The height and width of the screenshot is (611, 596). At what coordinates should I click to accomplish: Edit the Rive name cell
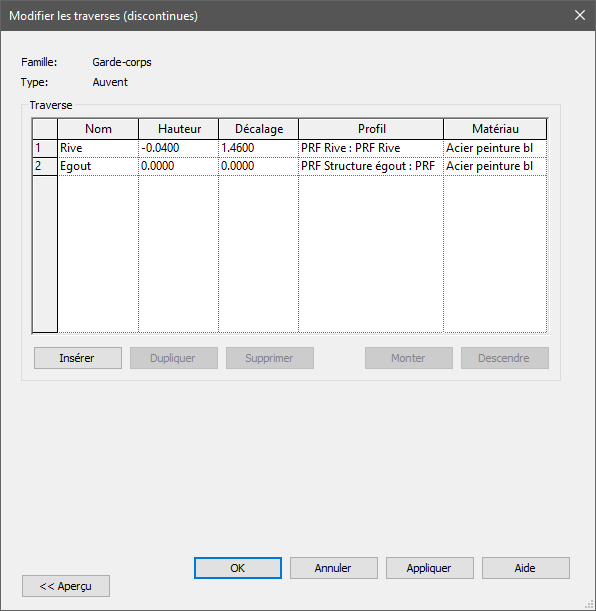tap(98, 148)
